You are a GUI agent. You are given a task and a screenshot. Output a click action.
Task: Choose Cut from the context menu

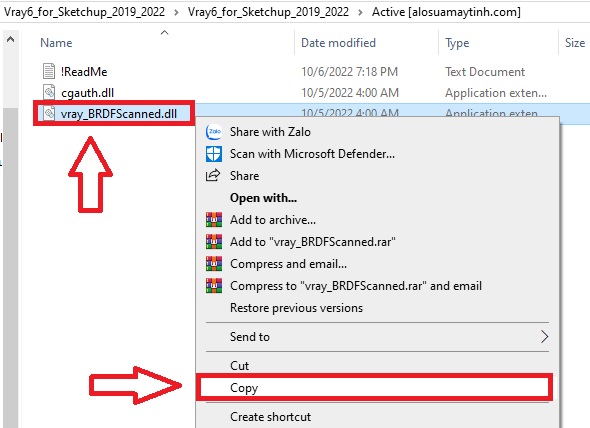tap(239, 366)
